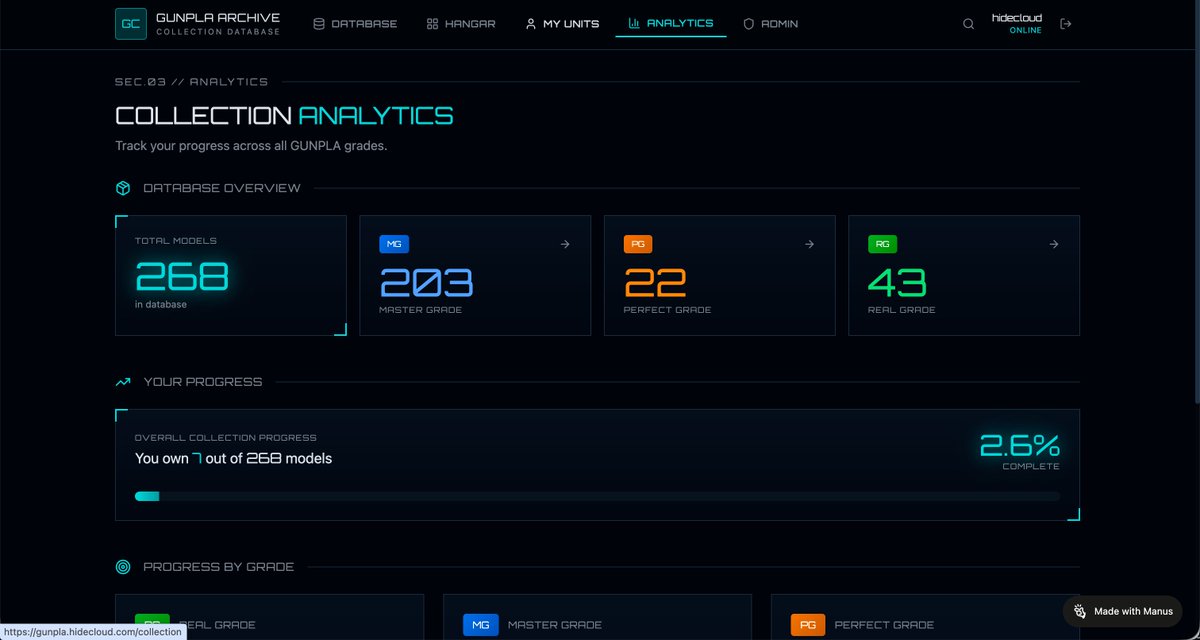This screenshot has width=1200, height=640.
Task: Click the Gunpla Archive title
Action: 218,18
